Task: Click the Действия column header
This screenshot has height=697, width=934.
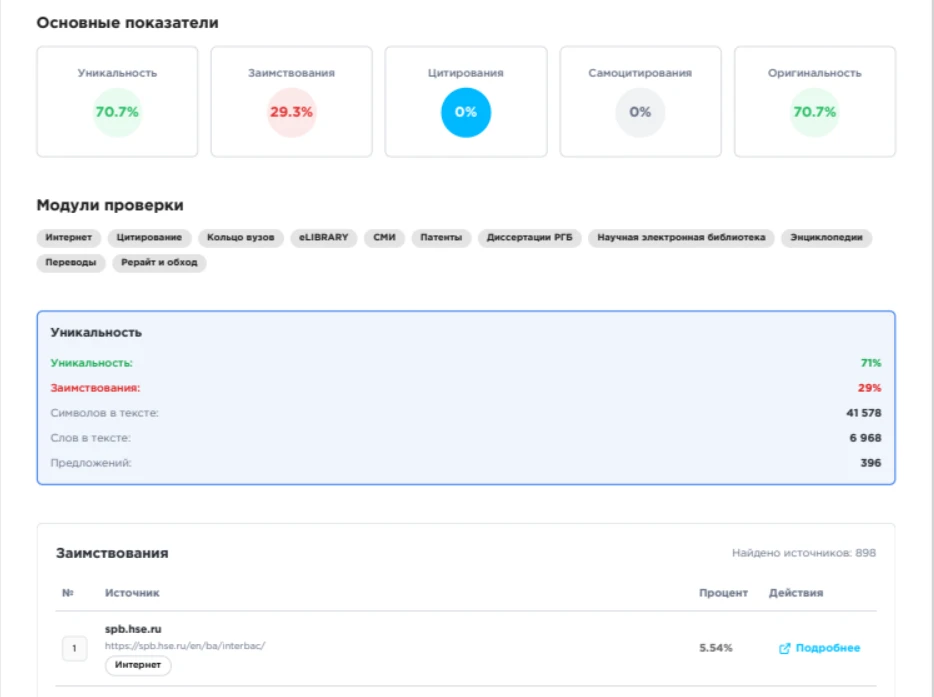Action: (796, 593)
